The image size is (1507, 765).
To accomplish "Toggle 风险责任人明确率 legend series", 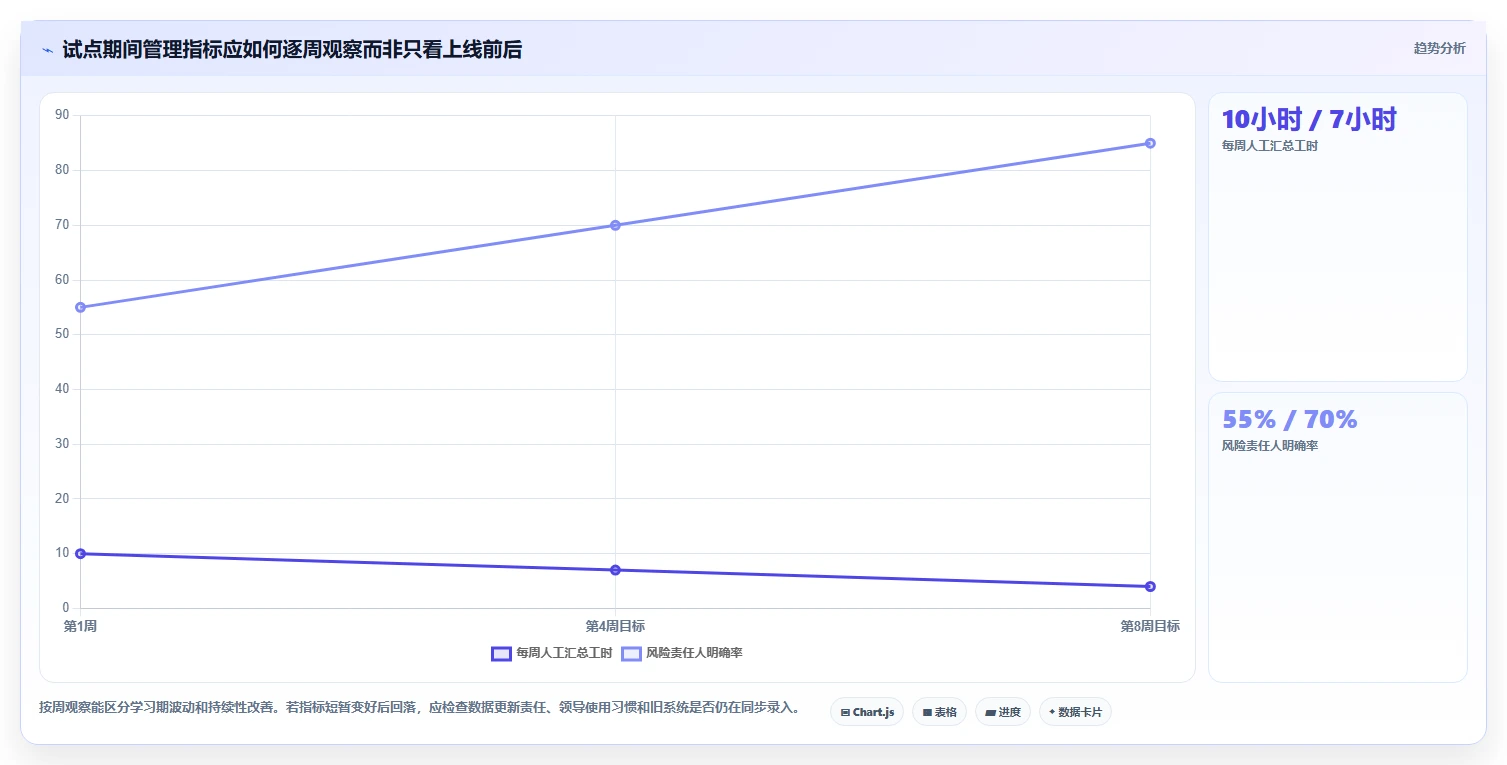I will click(x=681, y=653).
